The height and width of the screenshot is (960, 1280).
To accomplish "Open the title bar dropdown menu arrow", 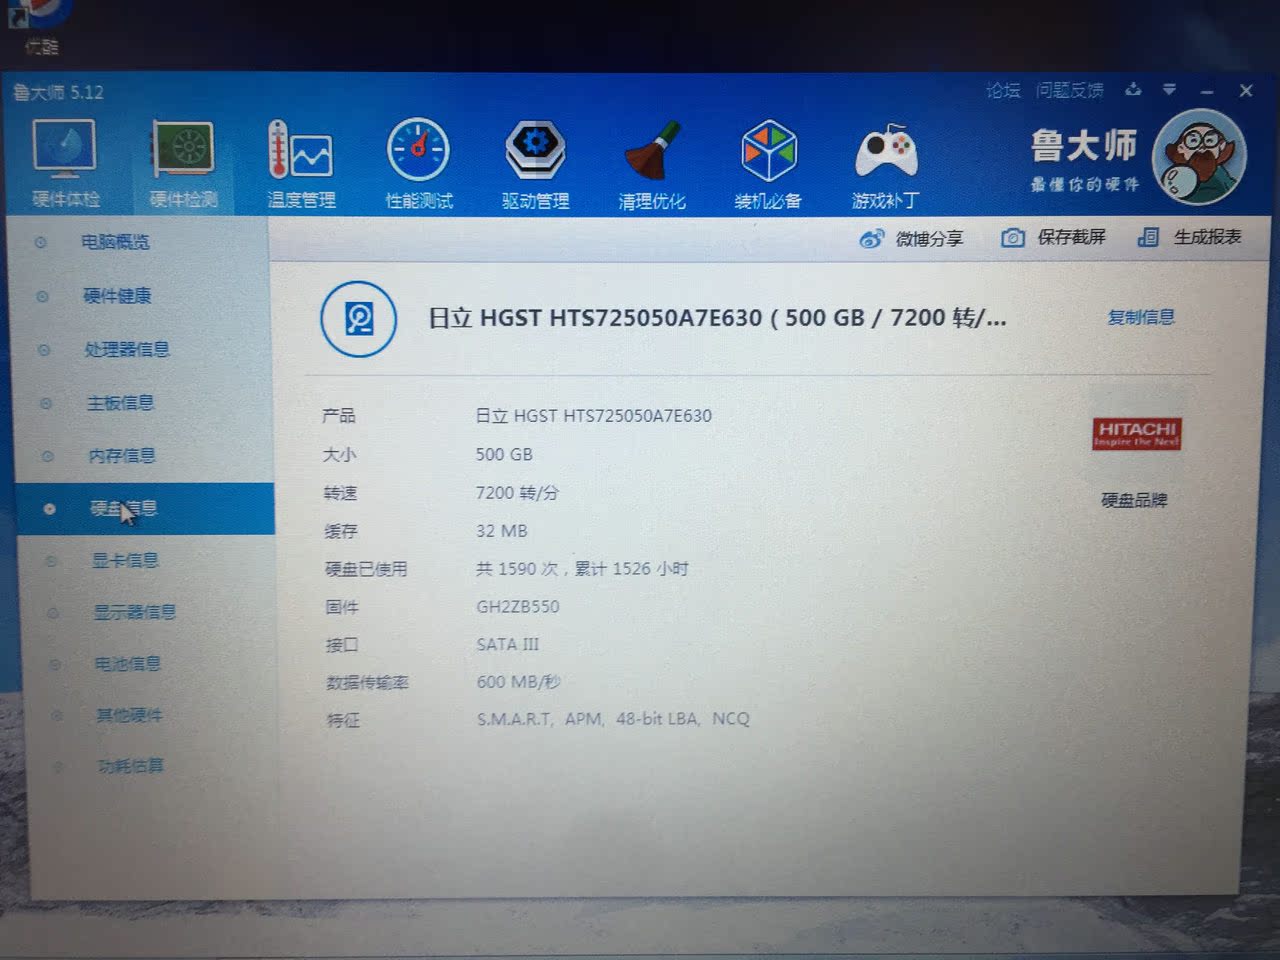I will tap(1169, 89).
